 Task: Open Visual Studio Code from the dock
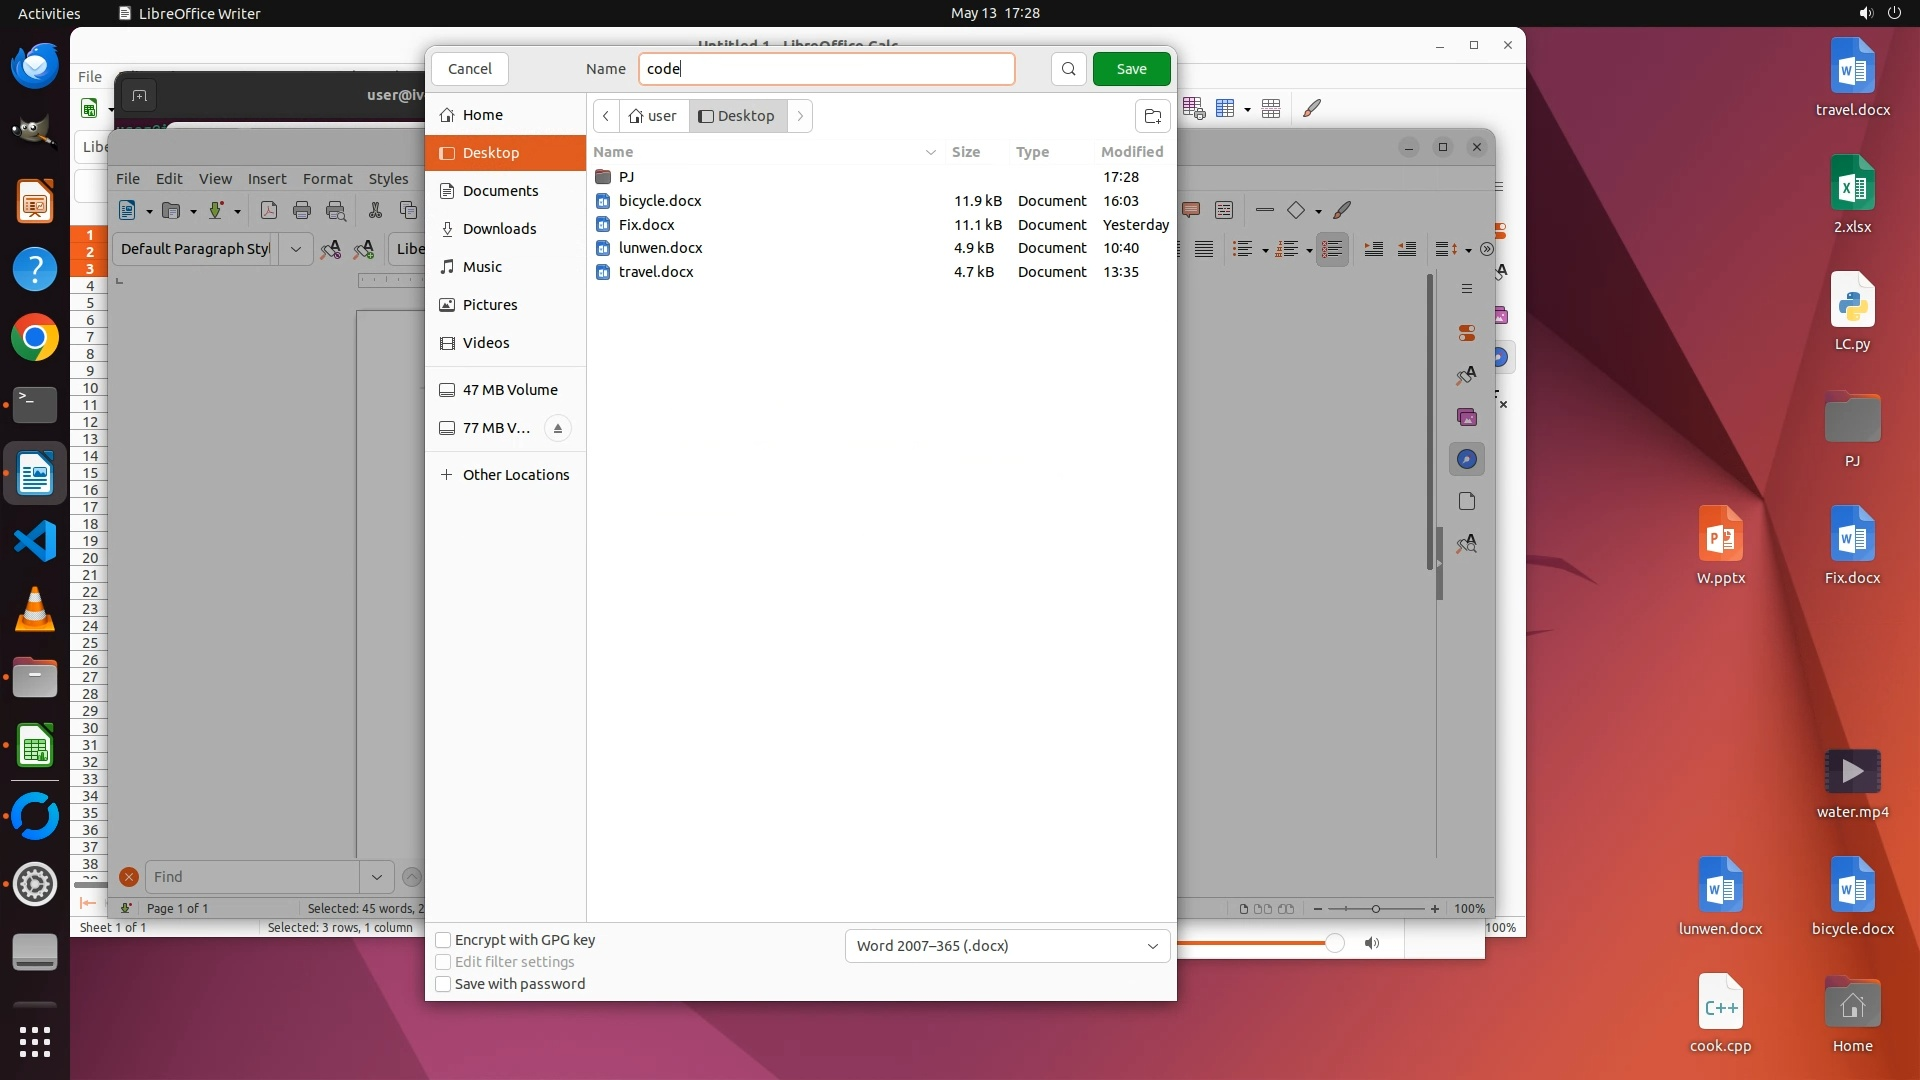pos(35,541)
